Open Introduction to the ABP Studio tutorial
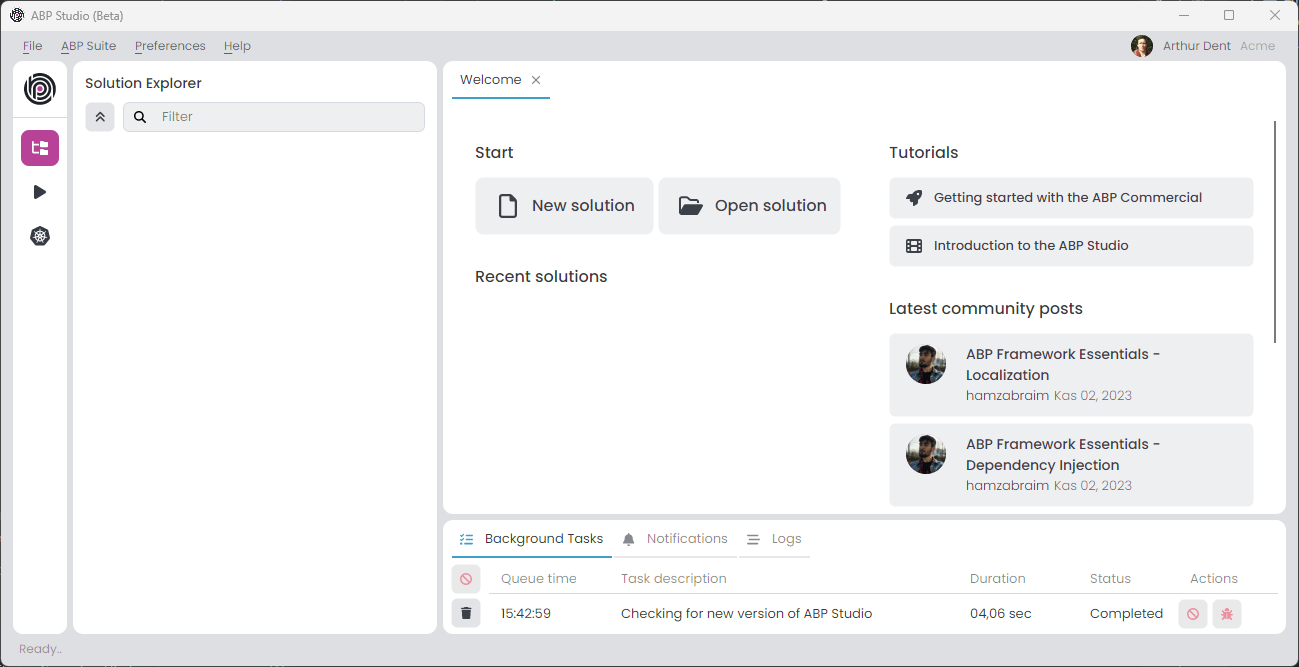Image resolution: width=1299 pixels, height=667 pixels. coord(1071,246)
